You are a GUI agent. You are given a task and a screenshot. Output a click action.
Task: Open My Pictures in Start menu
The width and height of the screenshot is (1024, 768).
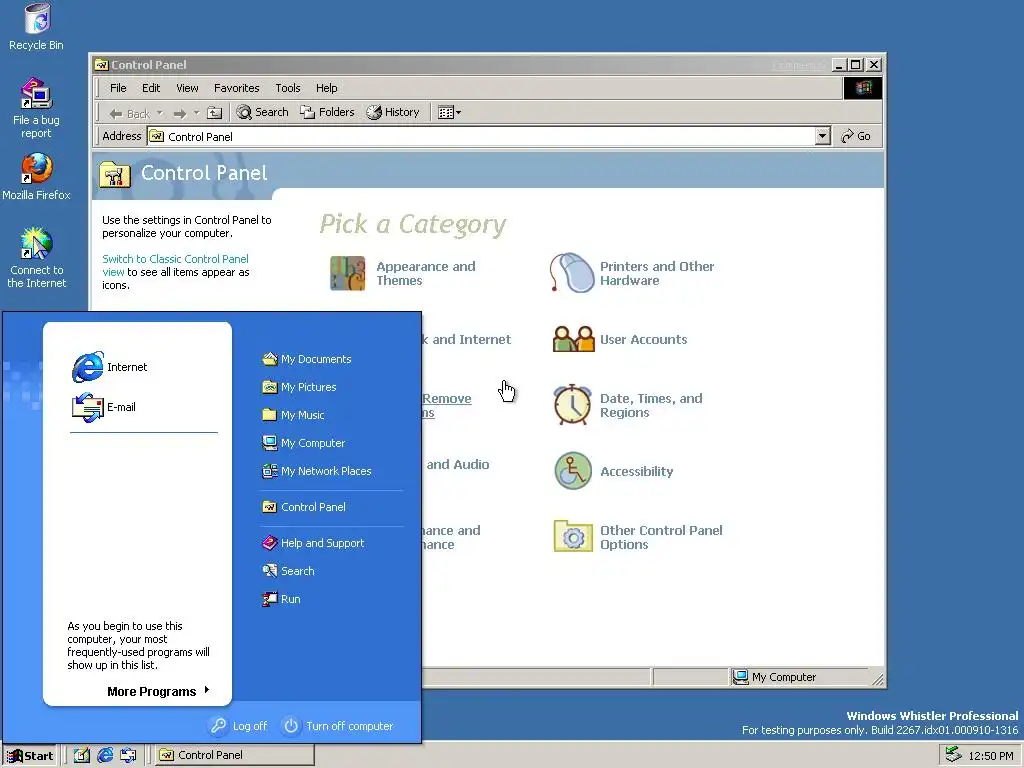click(299, 387)
